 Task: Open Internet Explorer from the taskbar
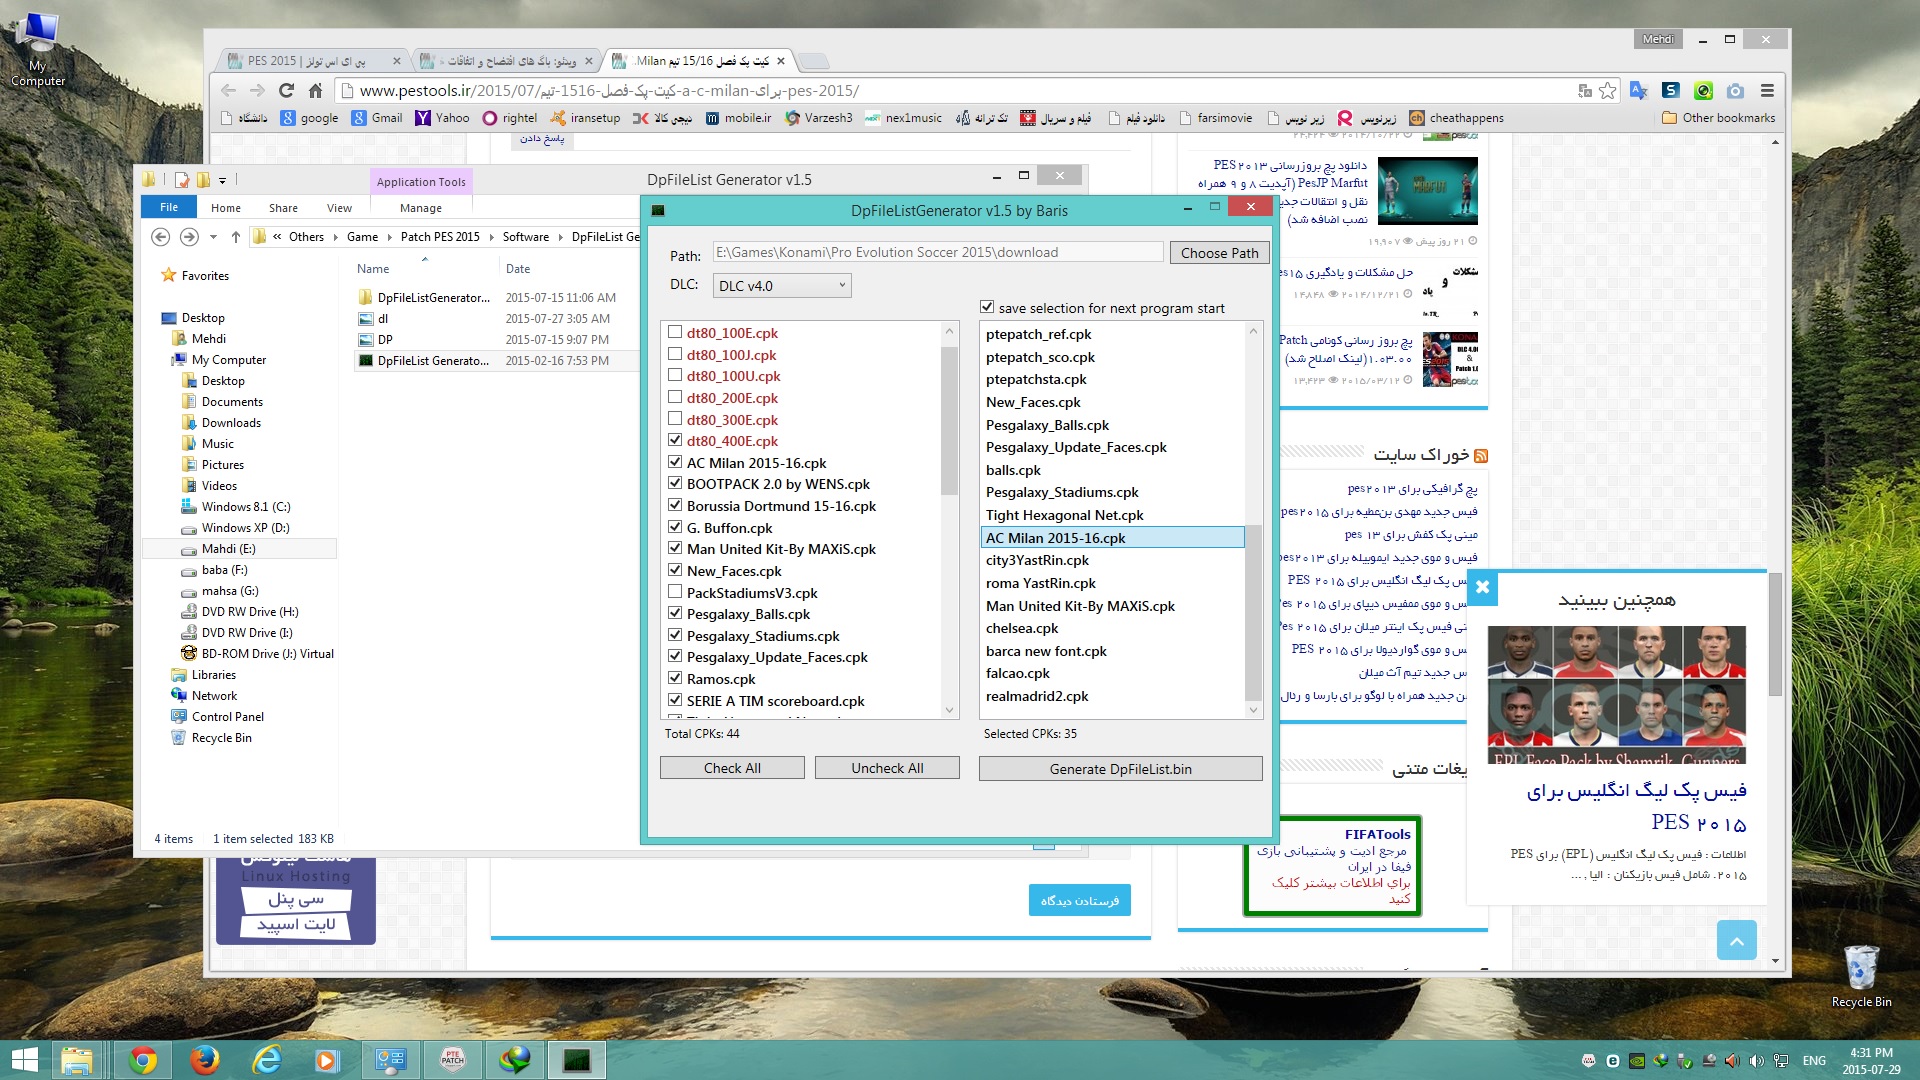click(x=267, y=1059)
